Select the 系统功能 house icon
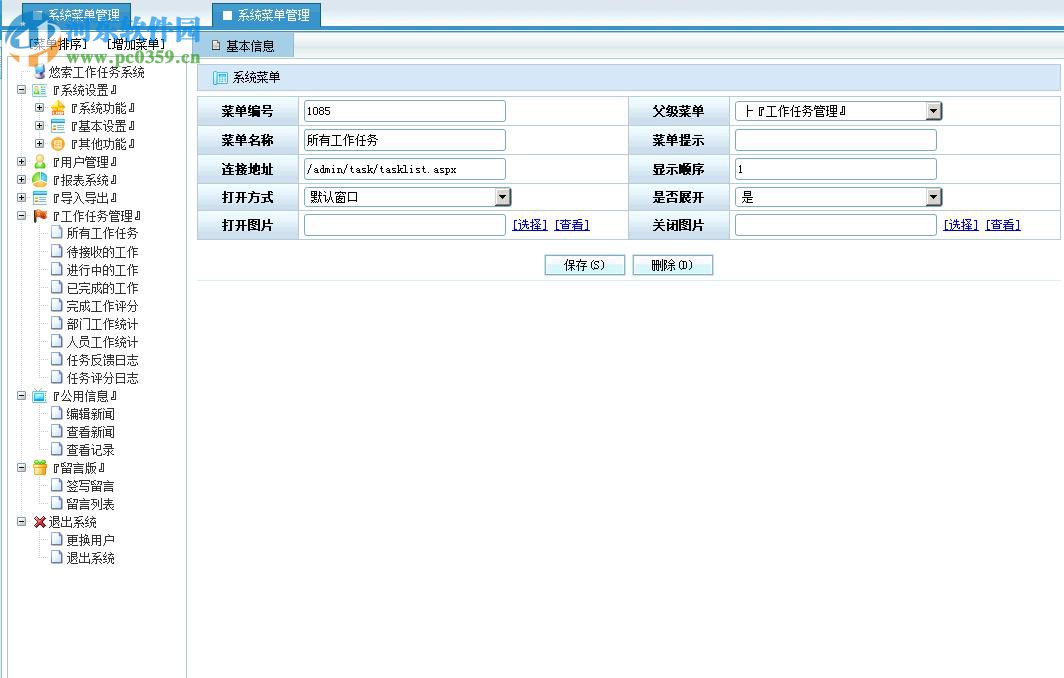 [56, 107]
